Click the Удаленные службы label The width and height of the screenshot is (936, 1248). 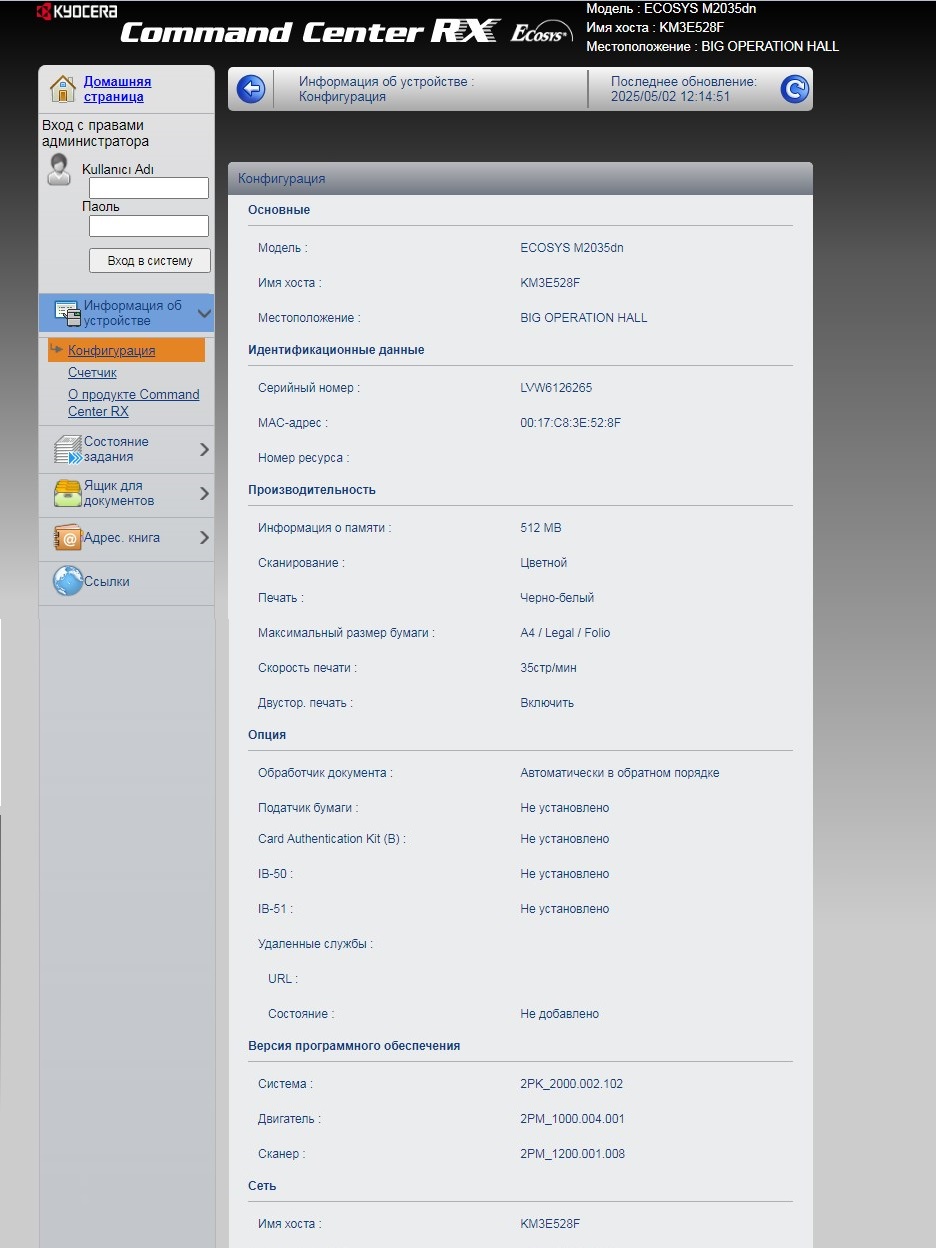(x=315, y=943)
